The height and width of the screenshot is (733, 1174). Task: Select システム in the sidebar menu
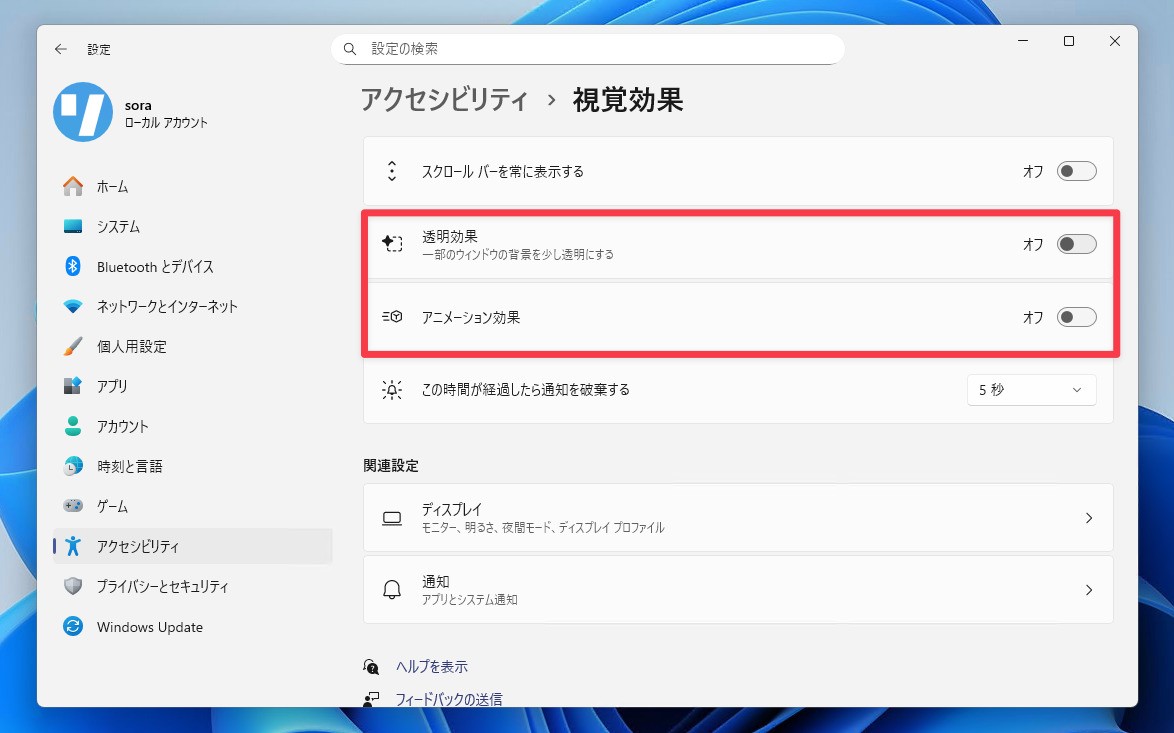pyautogui.click(x=118, y=227)
